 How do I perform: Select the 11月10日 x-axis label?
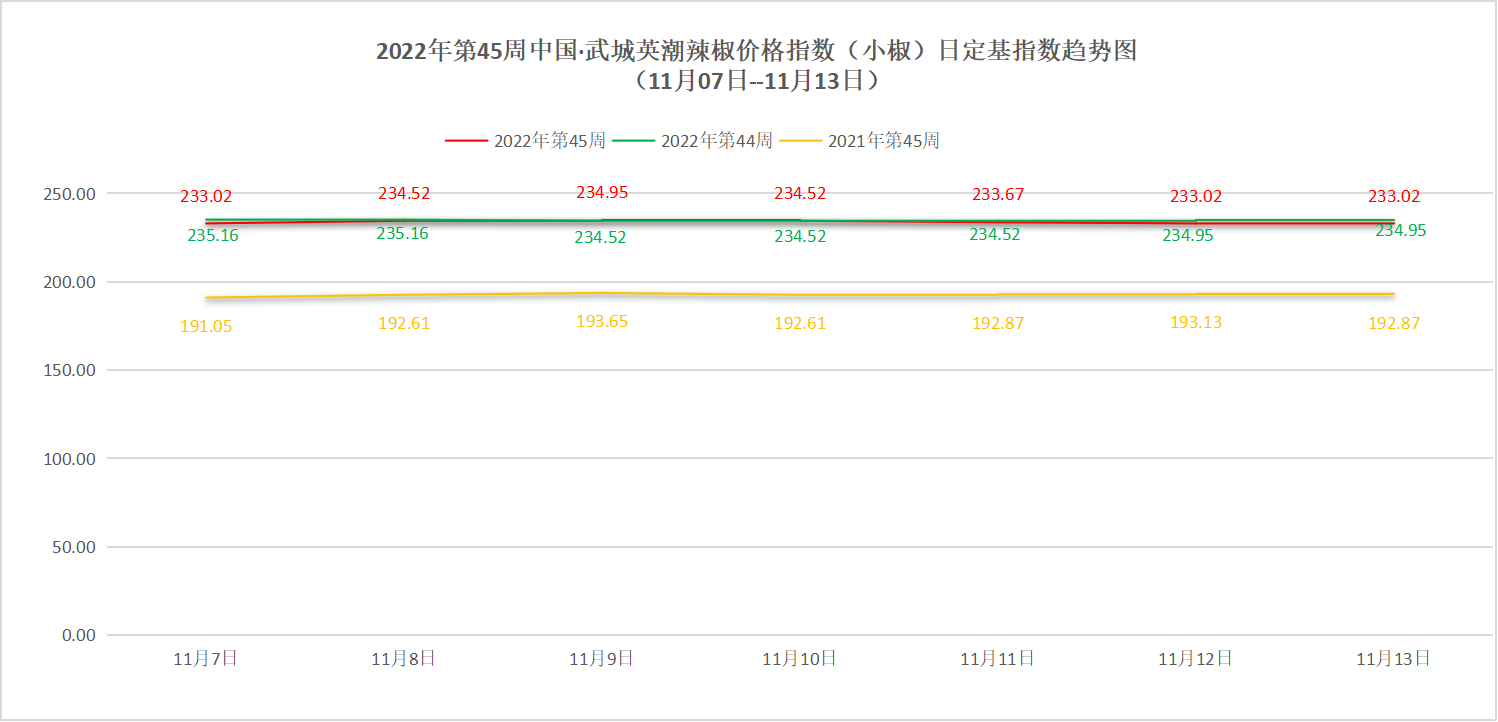click(x=800, y=659)
